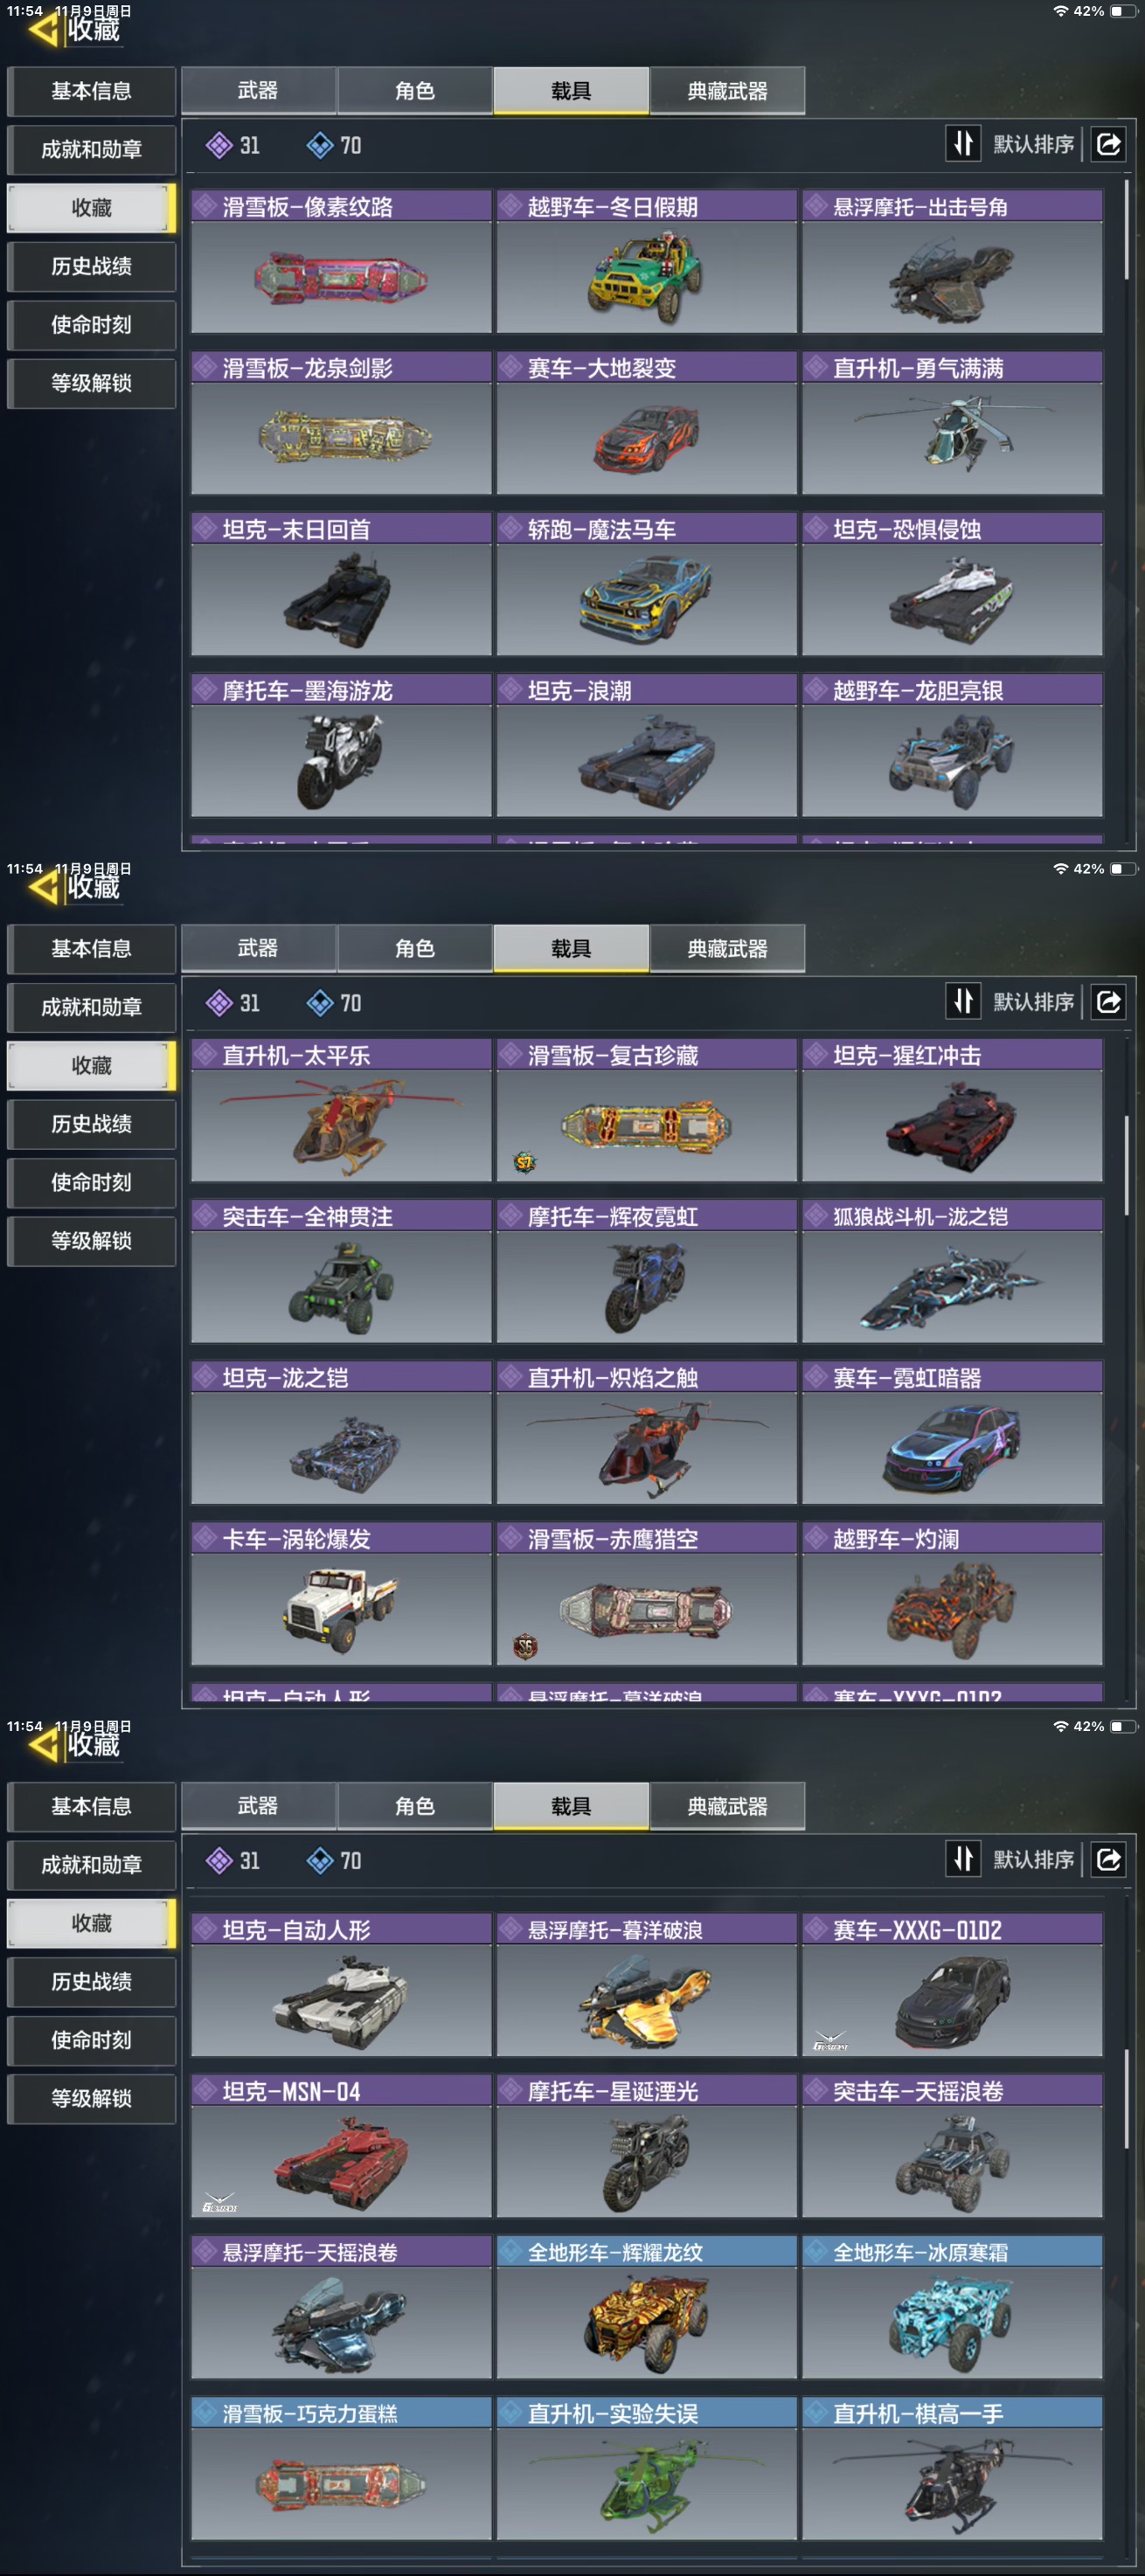Select the 坦克-恐惧侵蚀 tank card
Screen dimensions: 1145x2576
[x=952, y=584]
